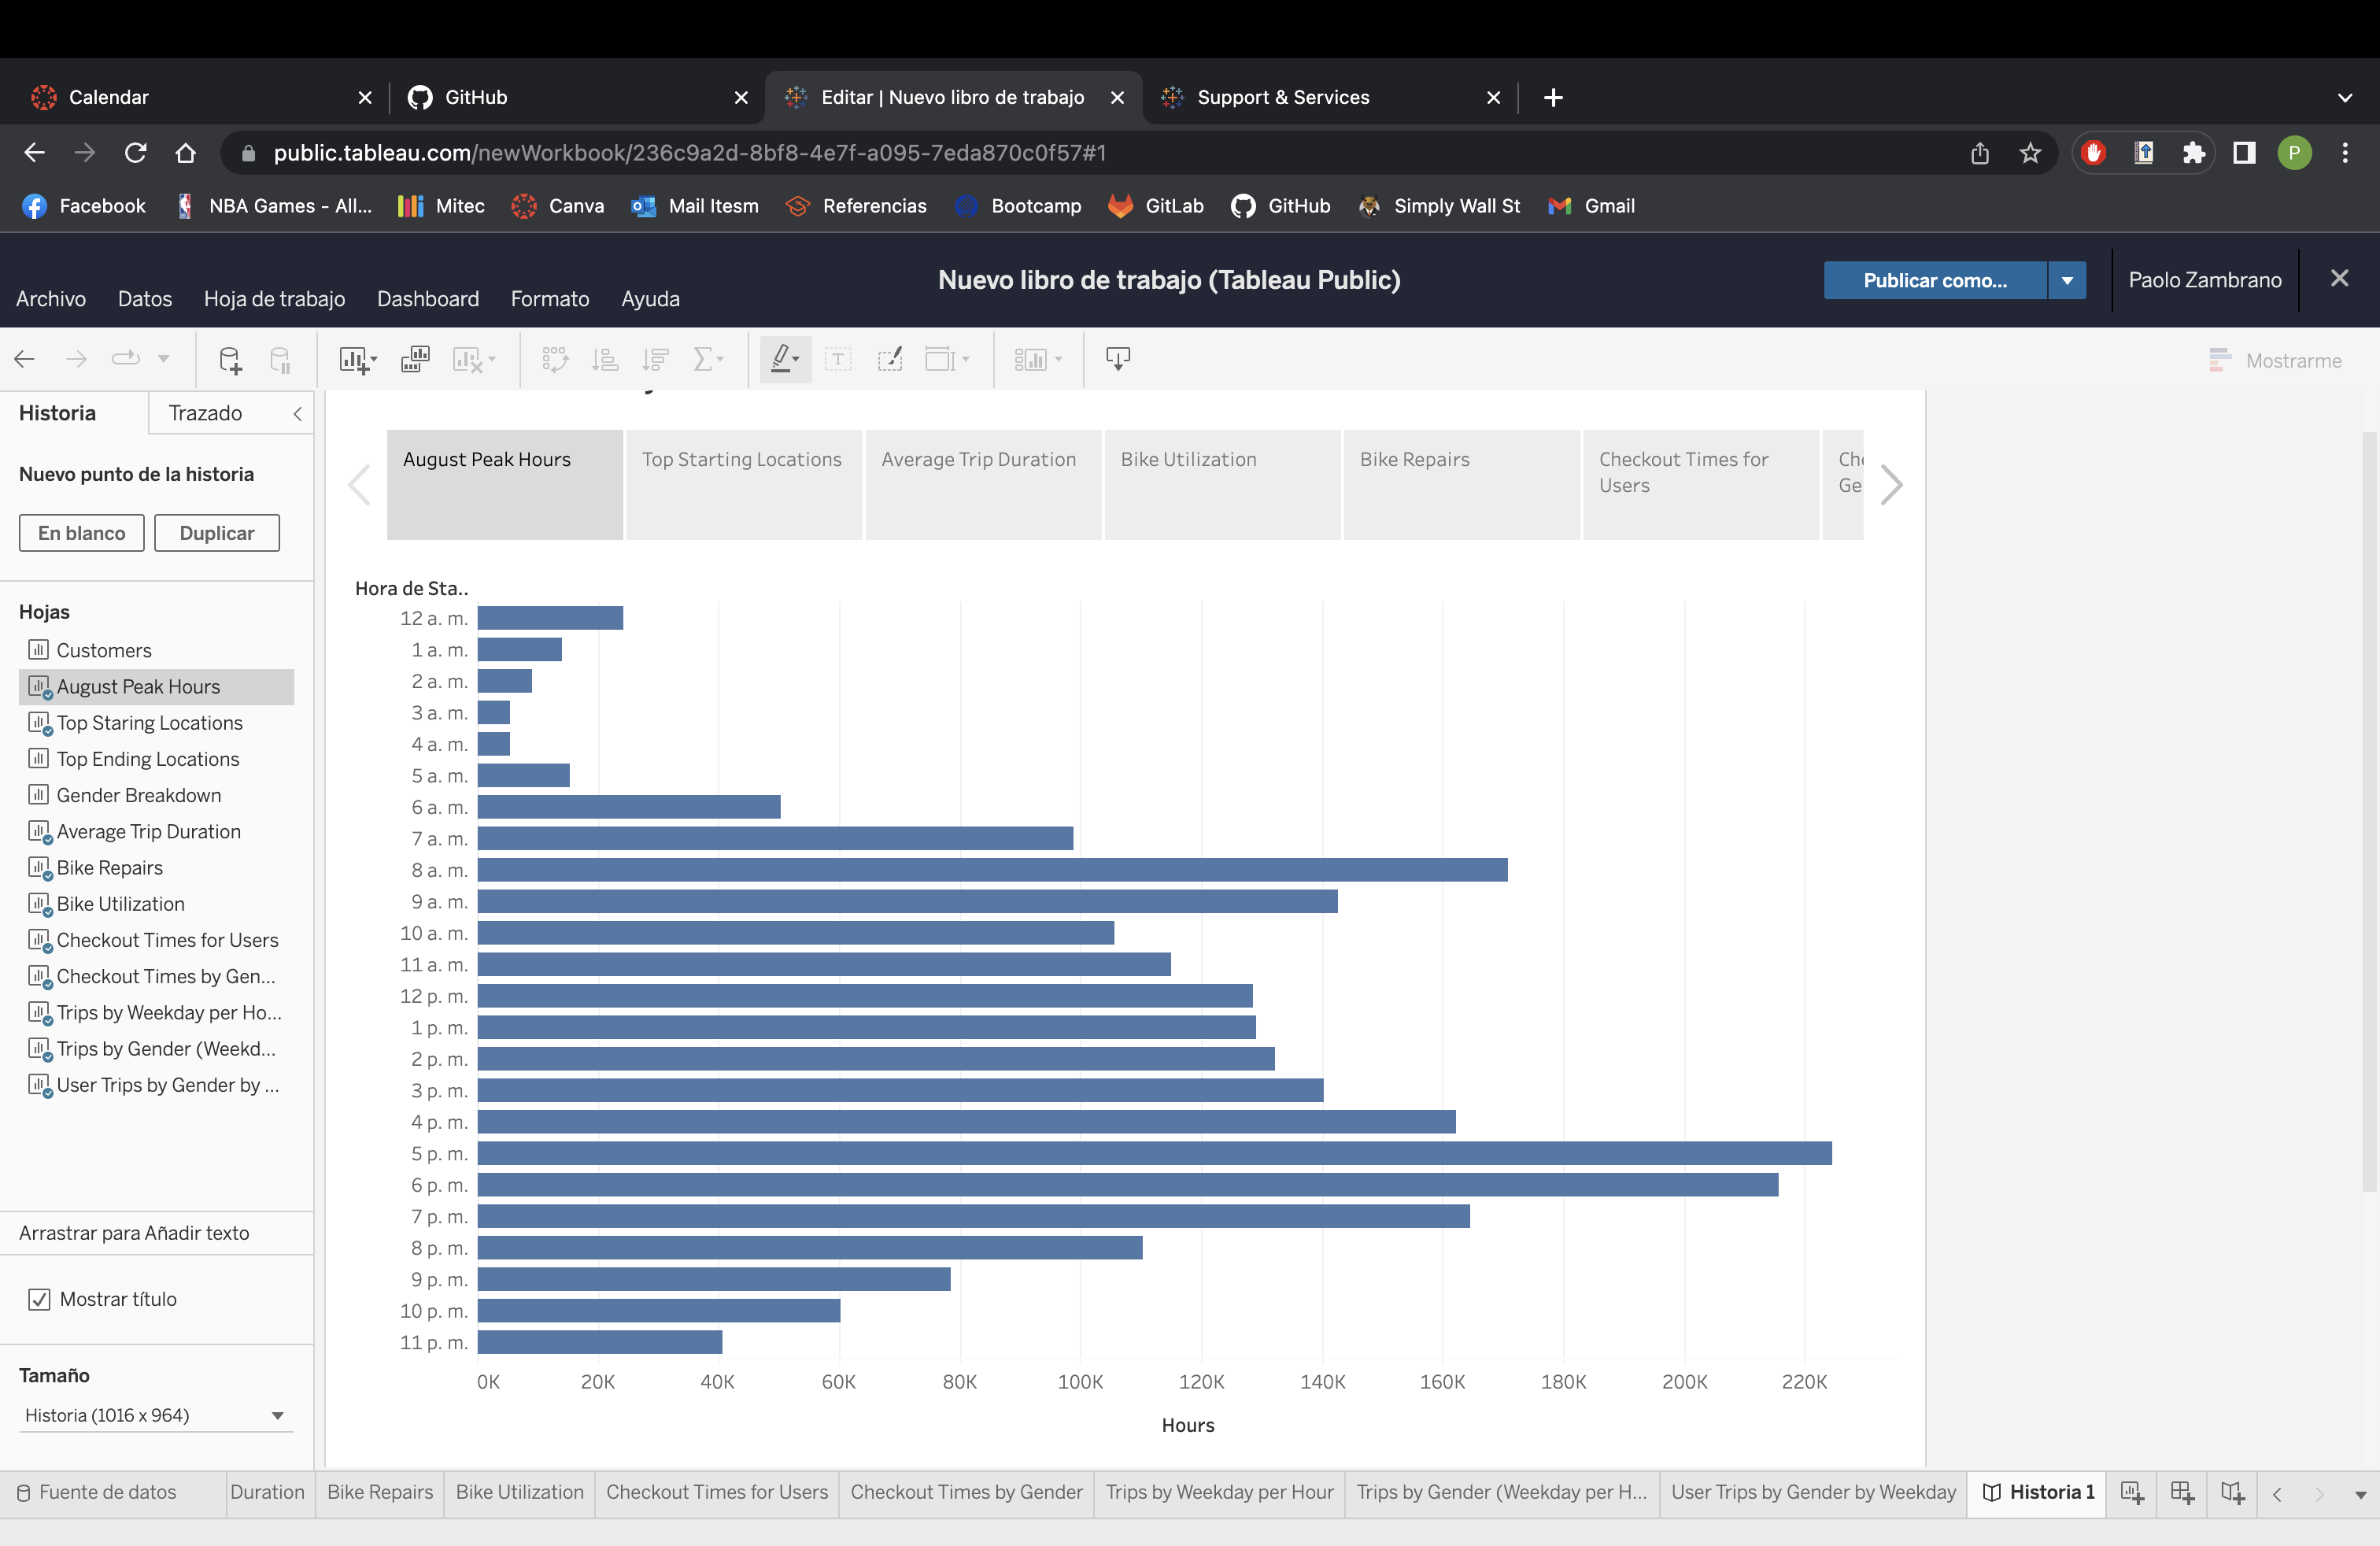Switch to the Trazado tab

pos(205,414)
